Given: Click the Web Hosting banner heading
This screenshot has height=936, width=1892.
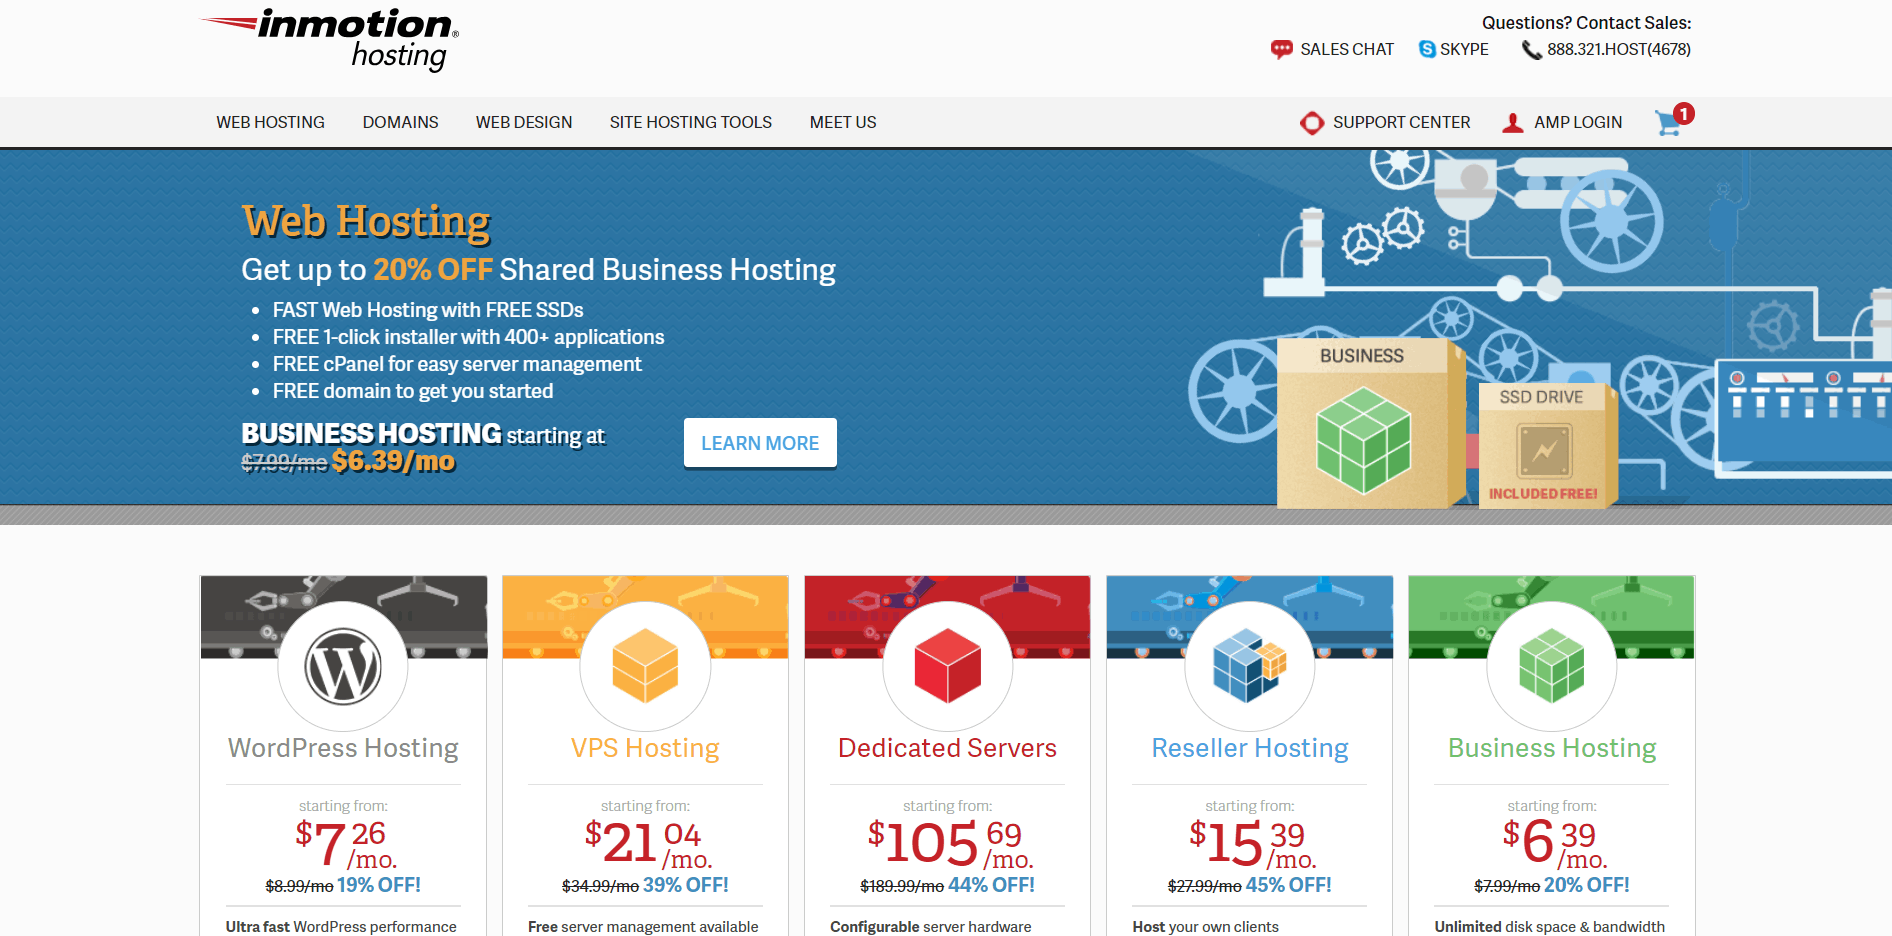Looking at the screenshot, I should tap(366, 221).
